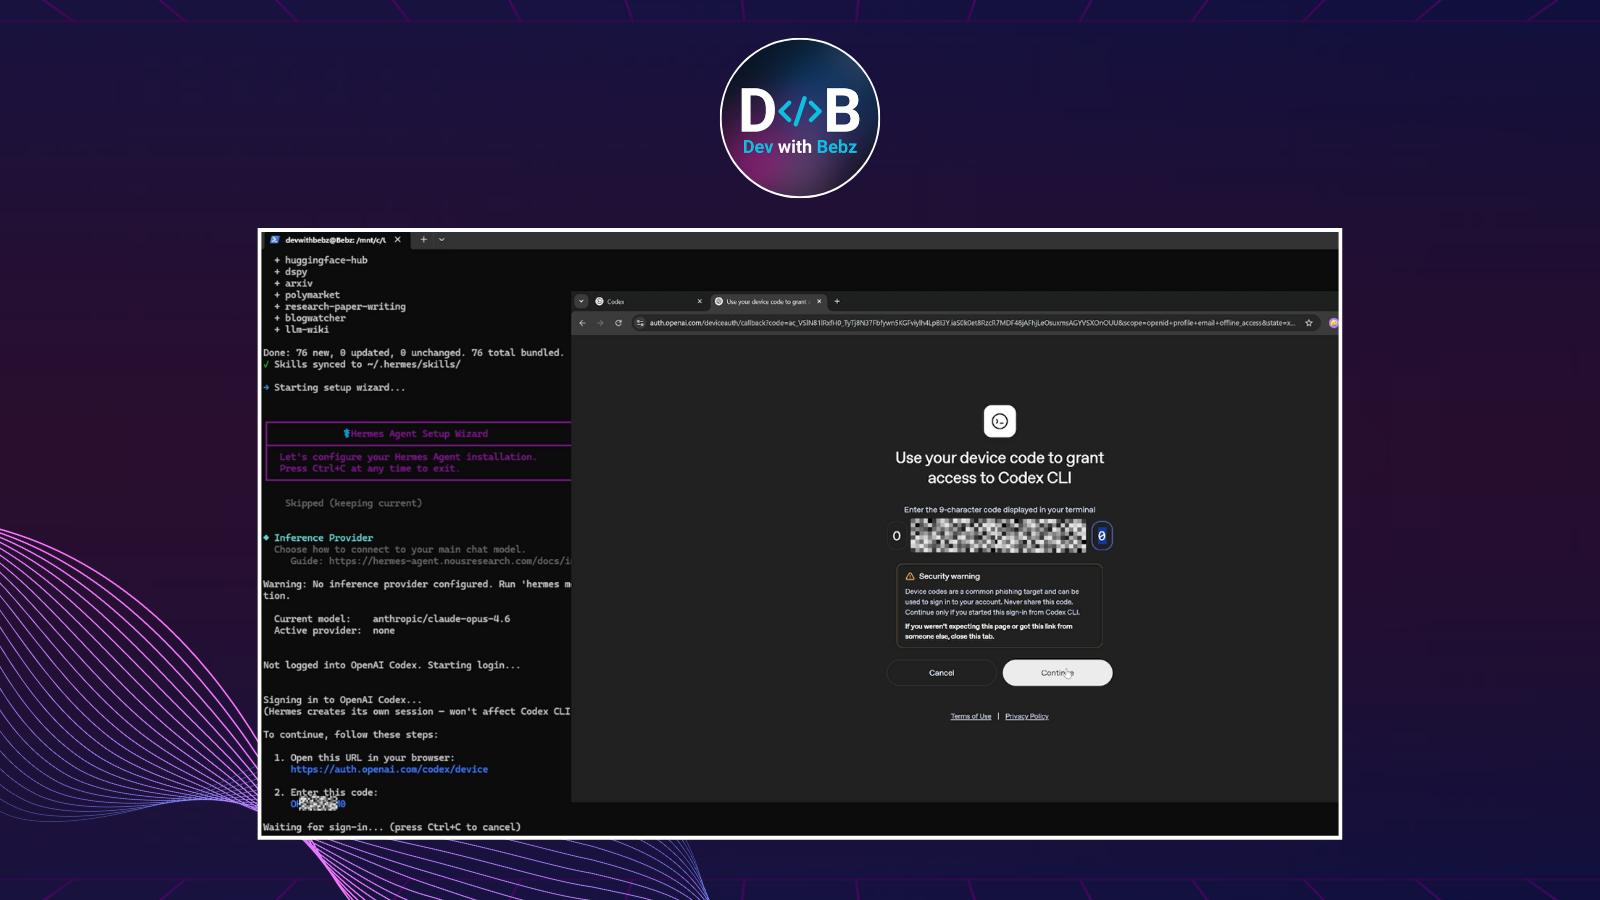Close the devwithbebz@Bebz terminal tab
The width and height of the screenshot is (1600, 900).
[397, 240]
